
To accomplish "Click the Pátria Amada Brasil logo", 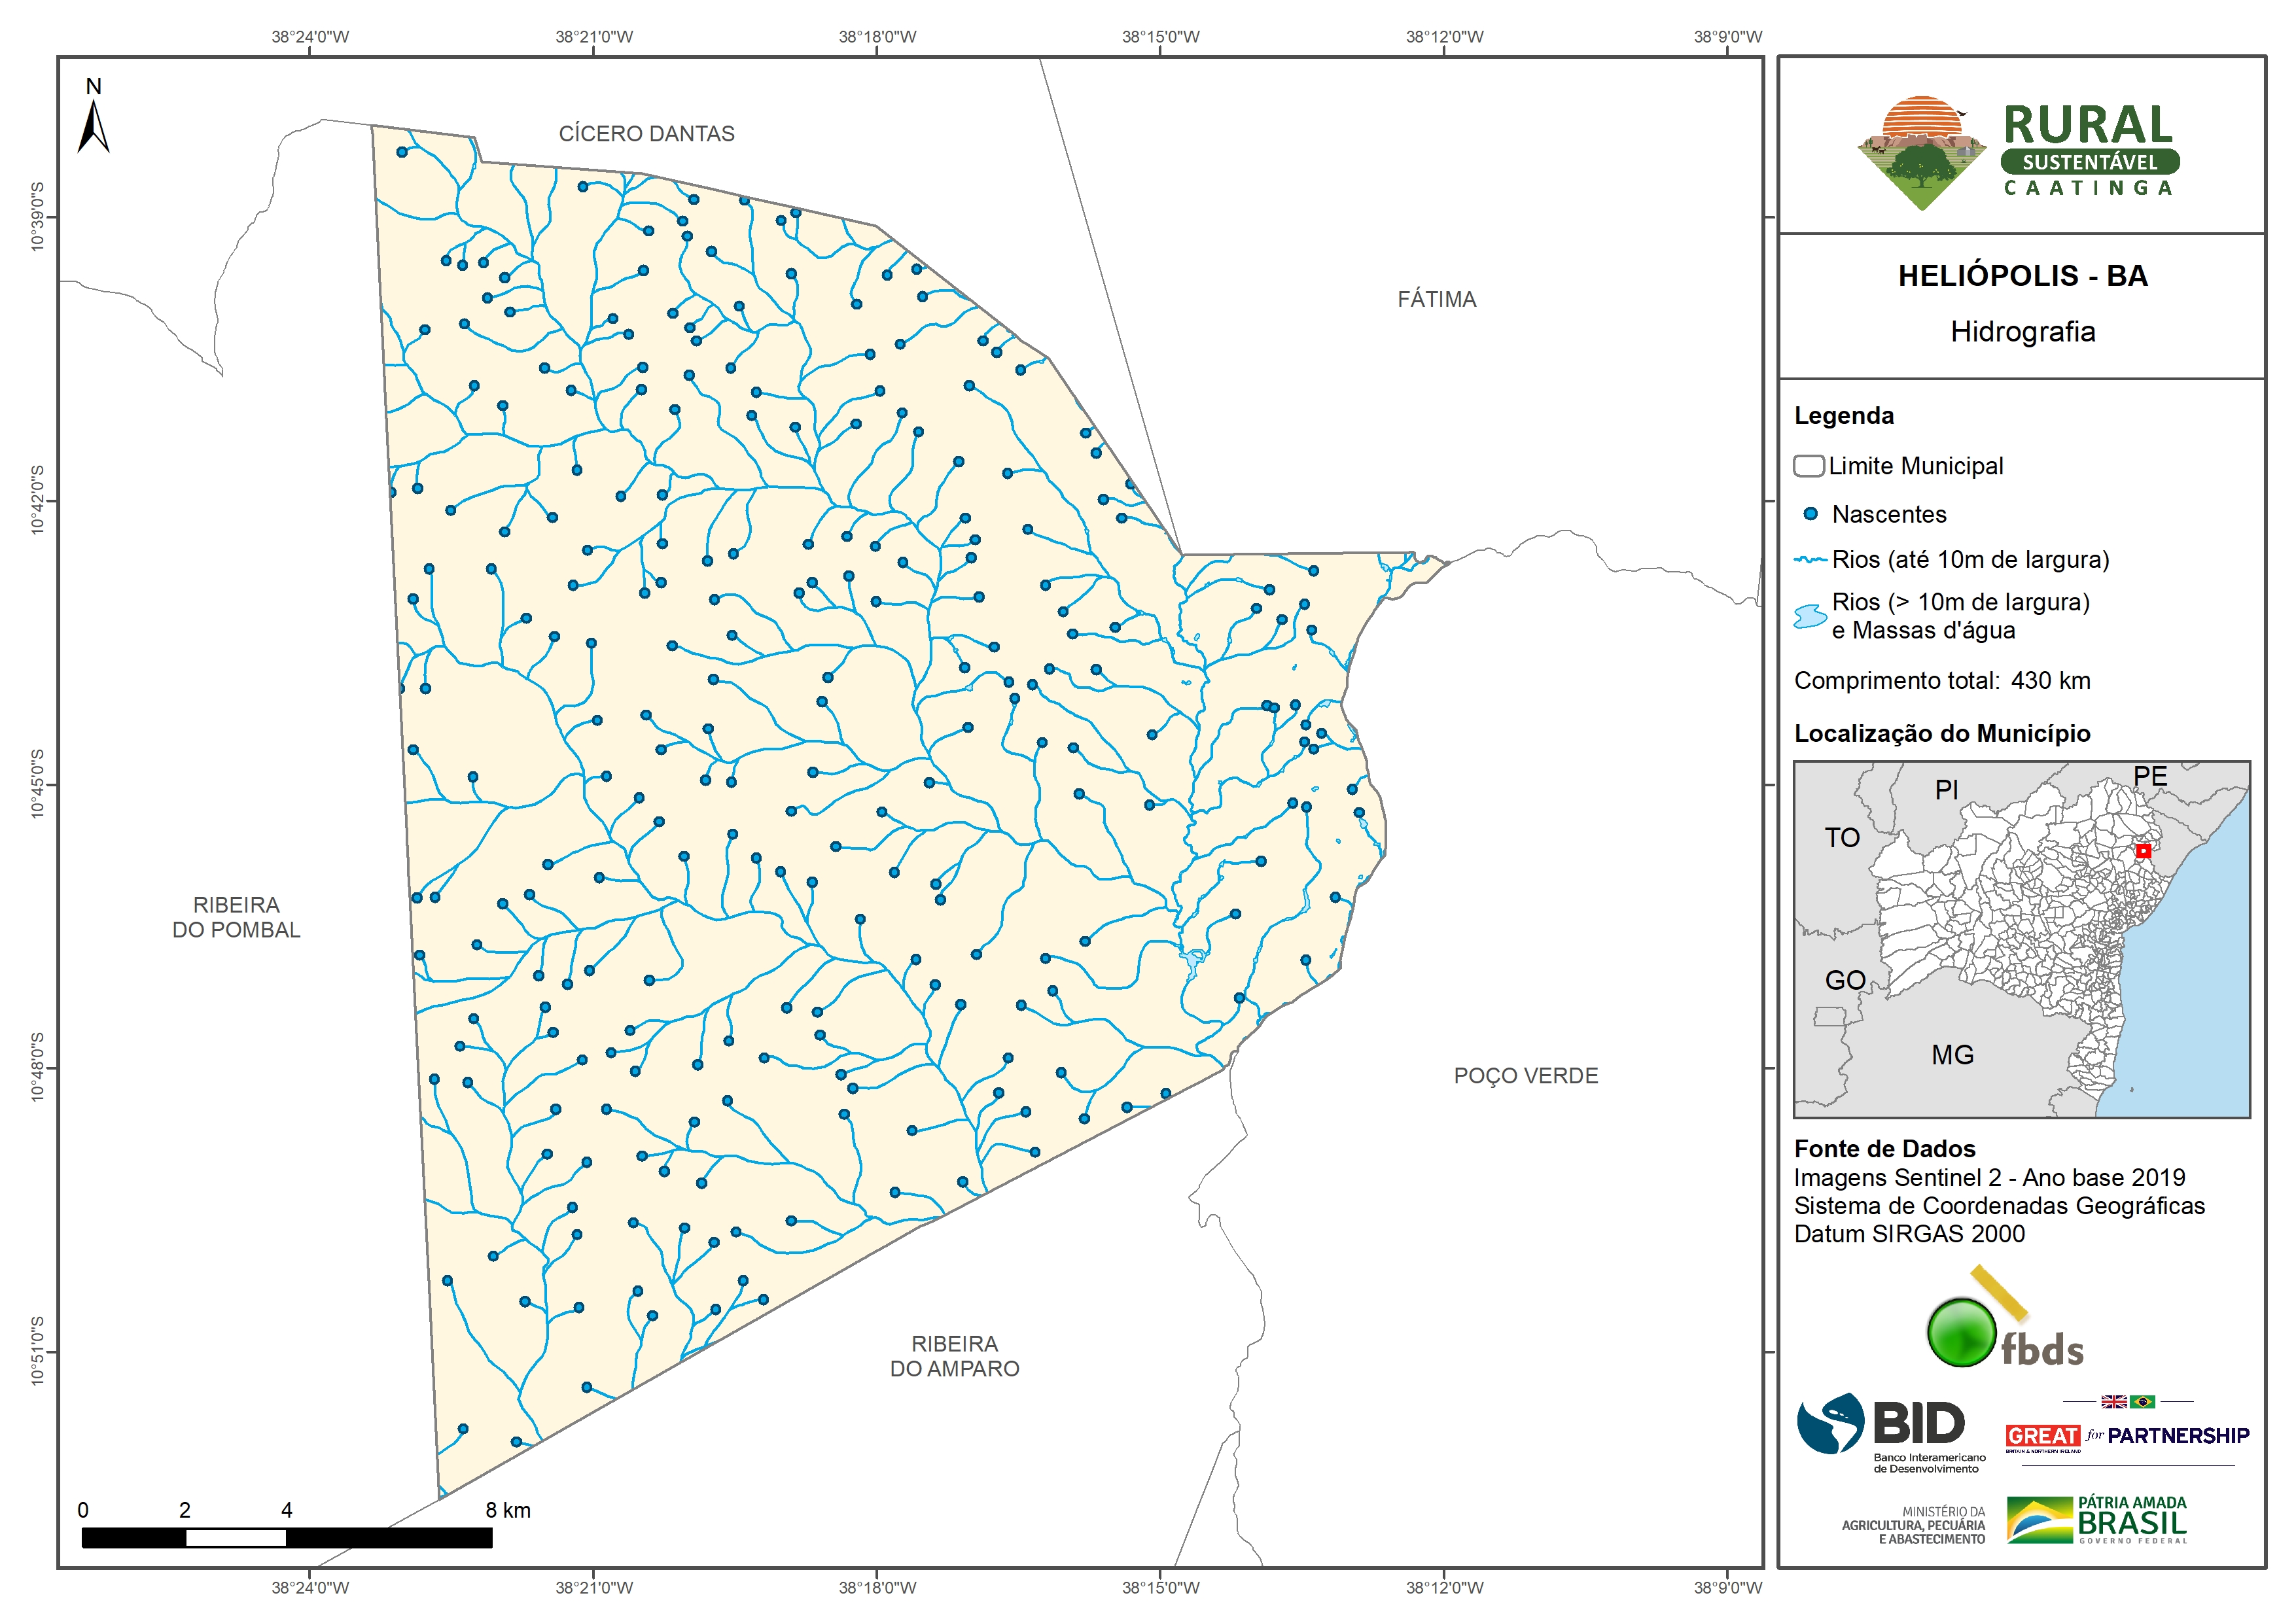I will [x=2097, y=1520].
